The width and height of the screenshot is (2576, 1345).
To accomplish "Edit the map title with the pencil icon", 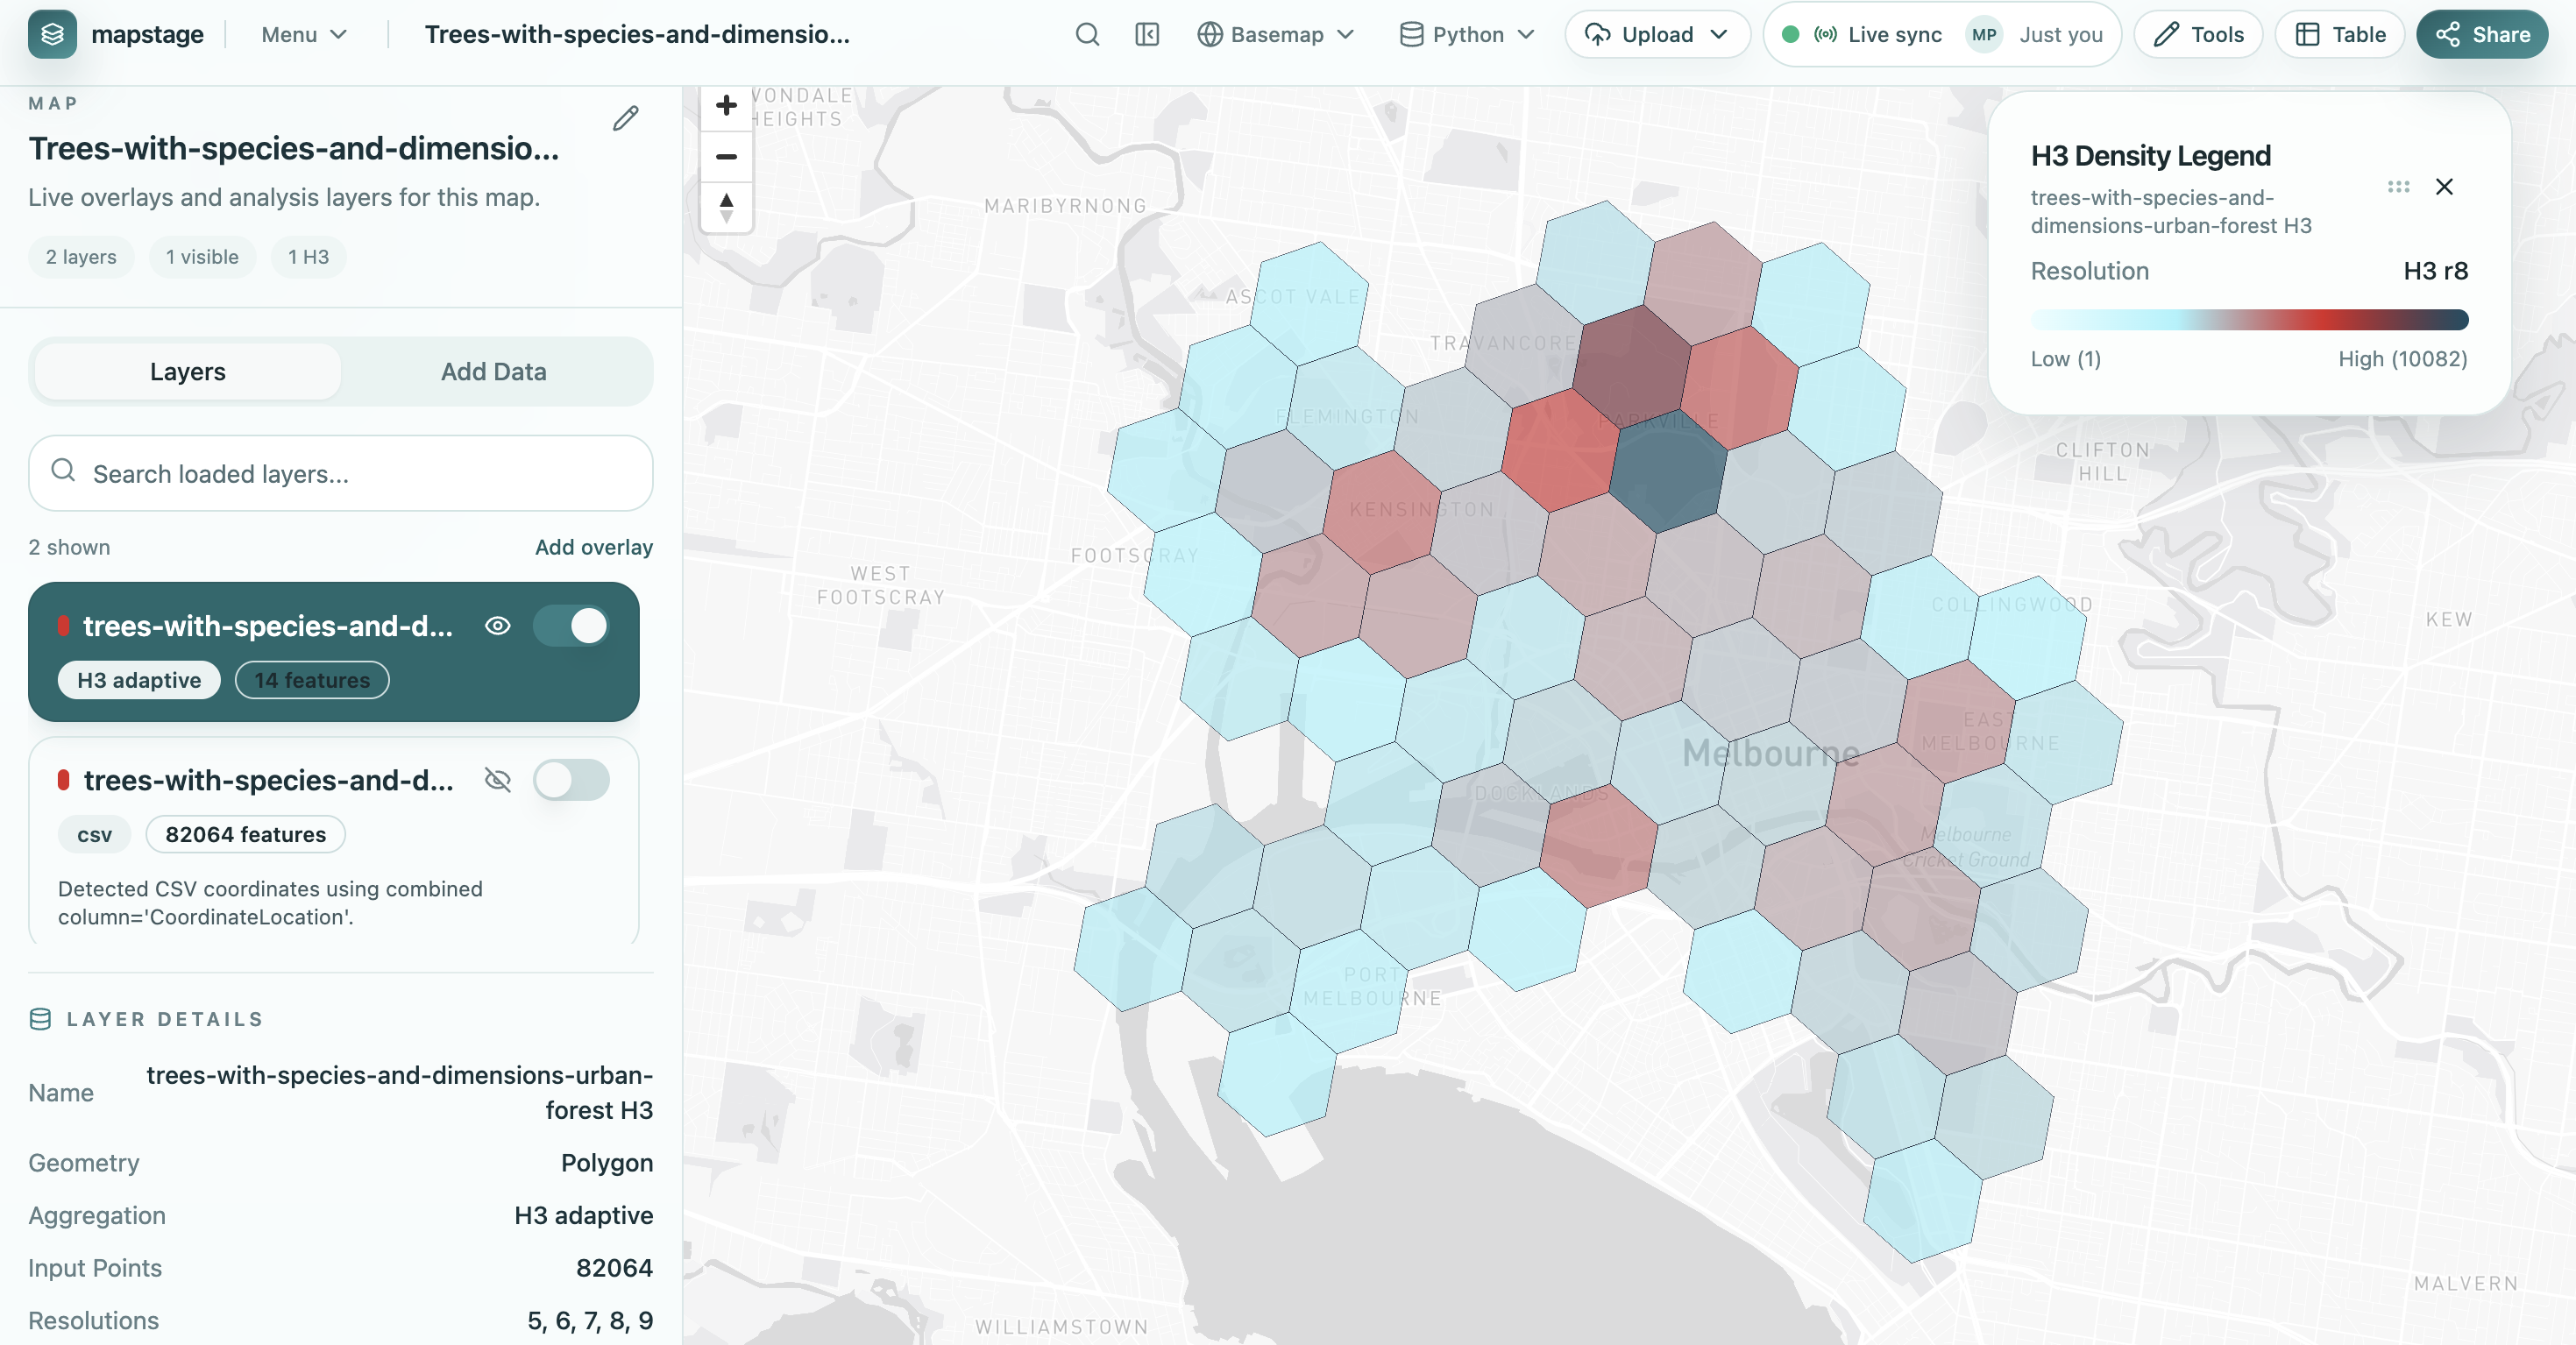I will 625,118.
